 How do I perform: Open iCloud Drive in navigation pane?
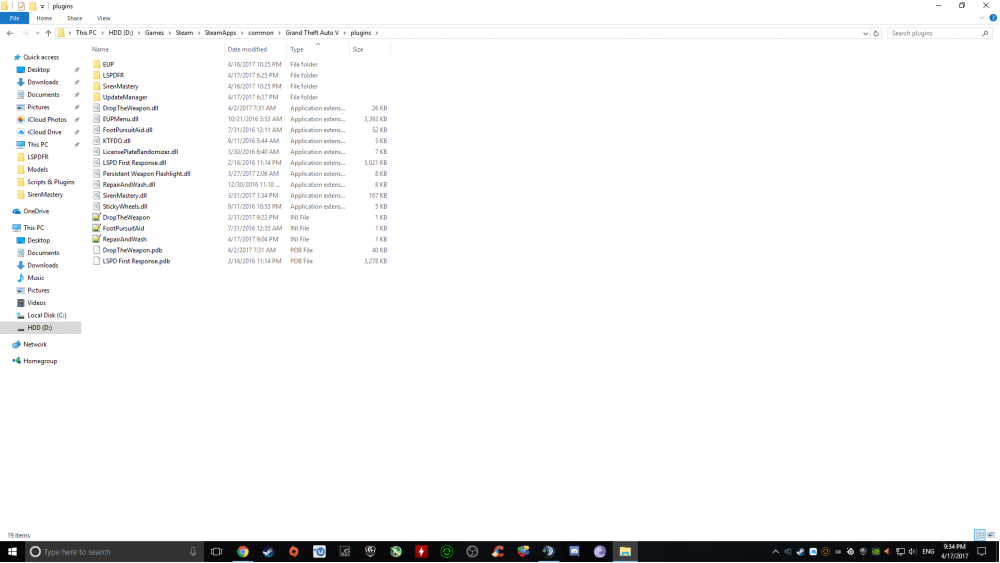44,132
